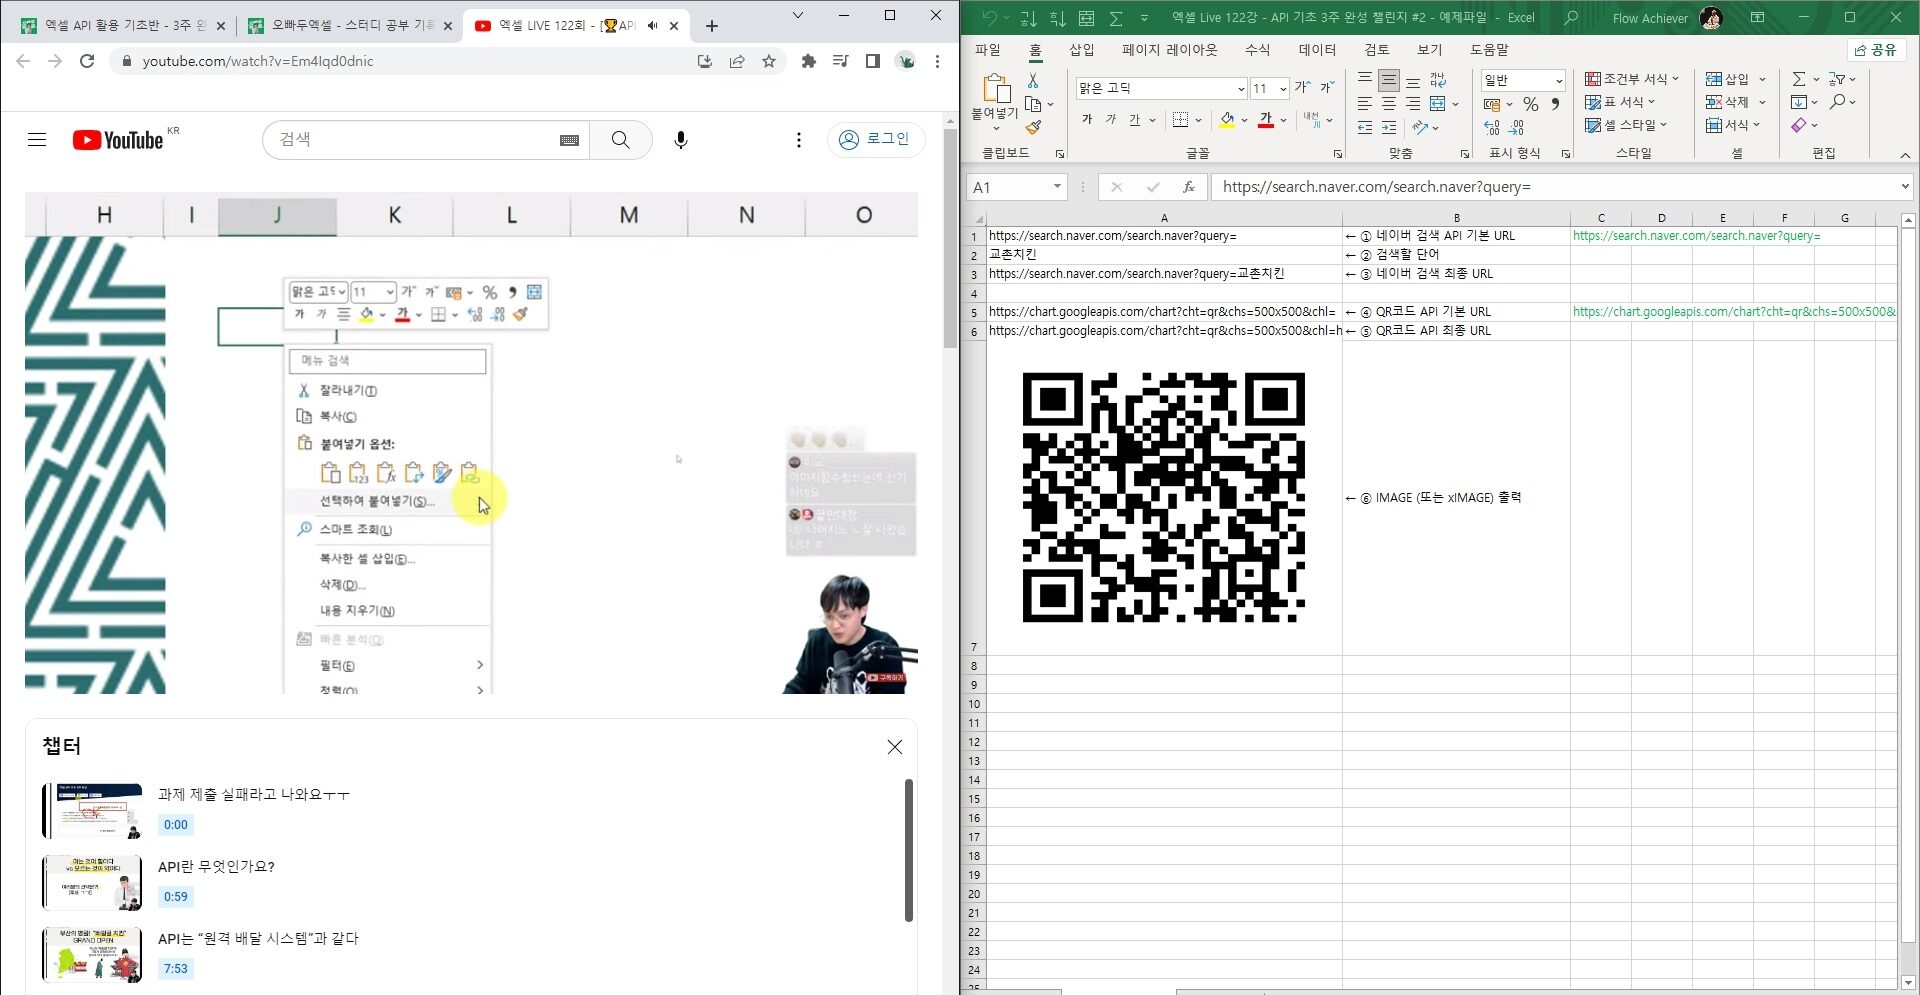Screen dimensions: 1920x995
Task: Click Sort Ascending in Quick Access Toolbar
Action: point(1029,18)
